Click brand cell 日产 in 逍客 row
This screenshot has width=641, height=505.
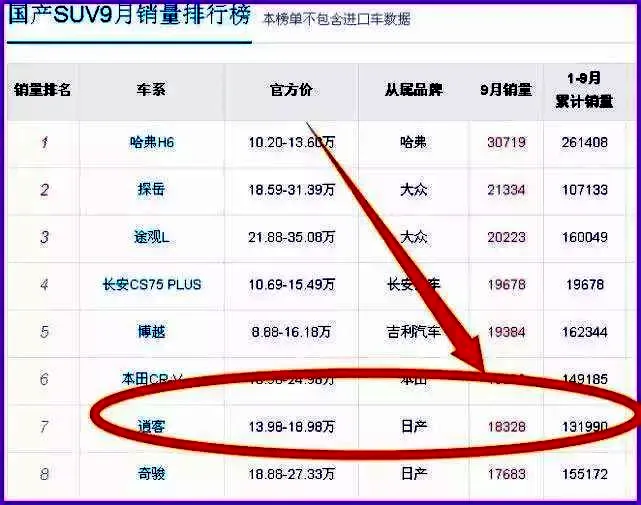pos(414,426)
